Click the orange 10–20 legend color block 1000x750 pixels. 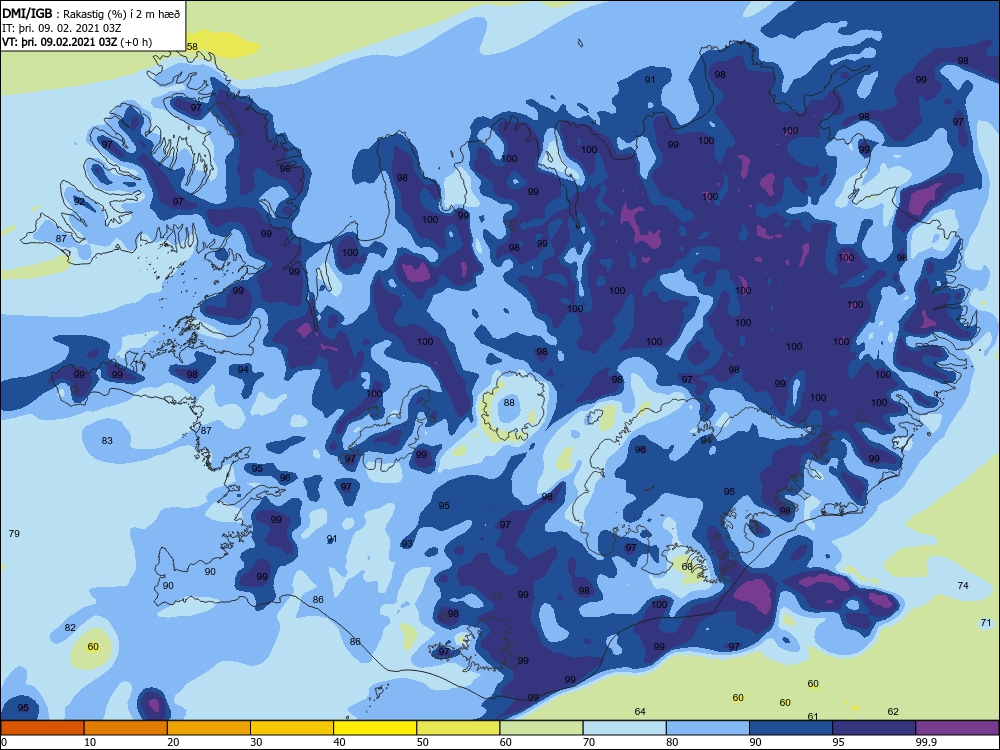tap(126, 728)
